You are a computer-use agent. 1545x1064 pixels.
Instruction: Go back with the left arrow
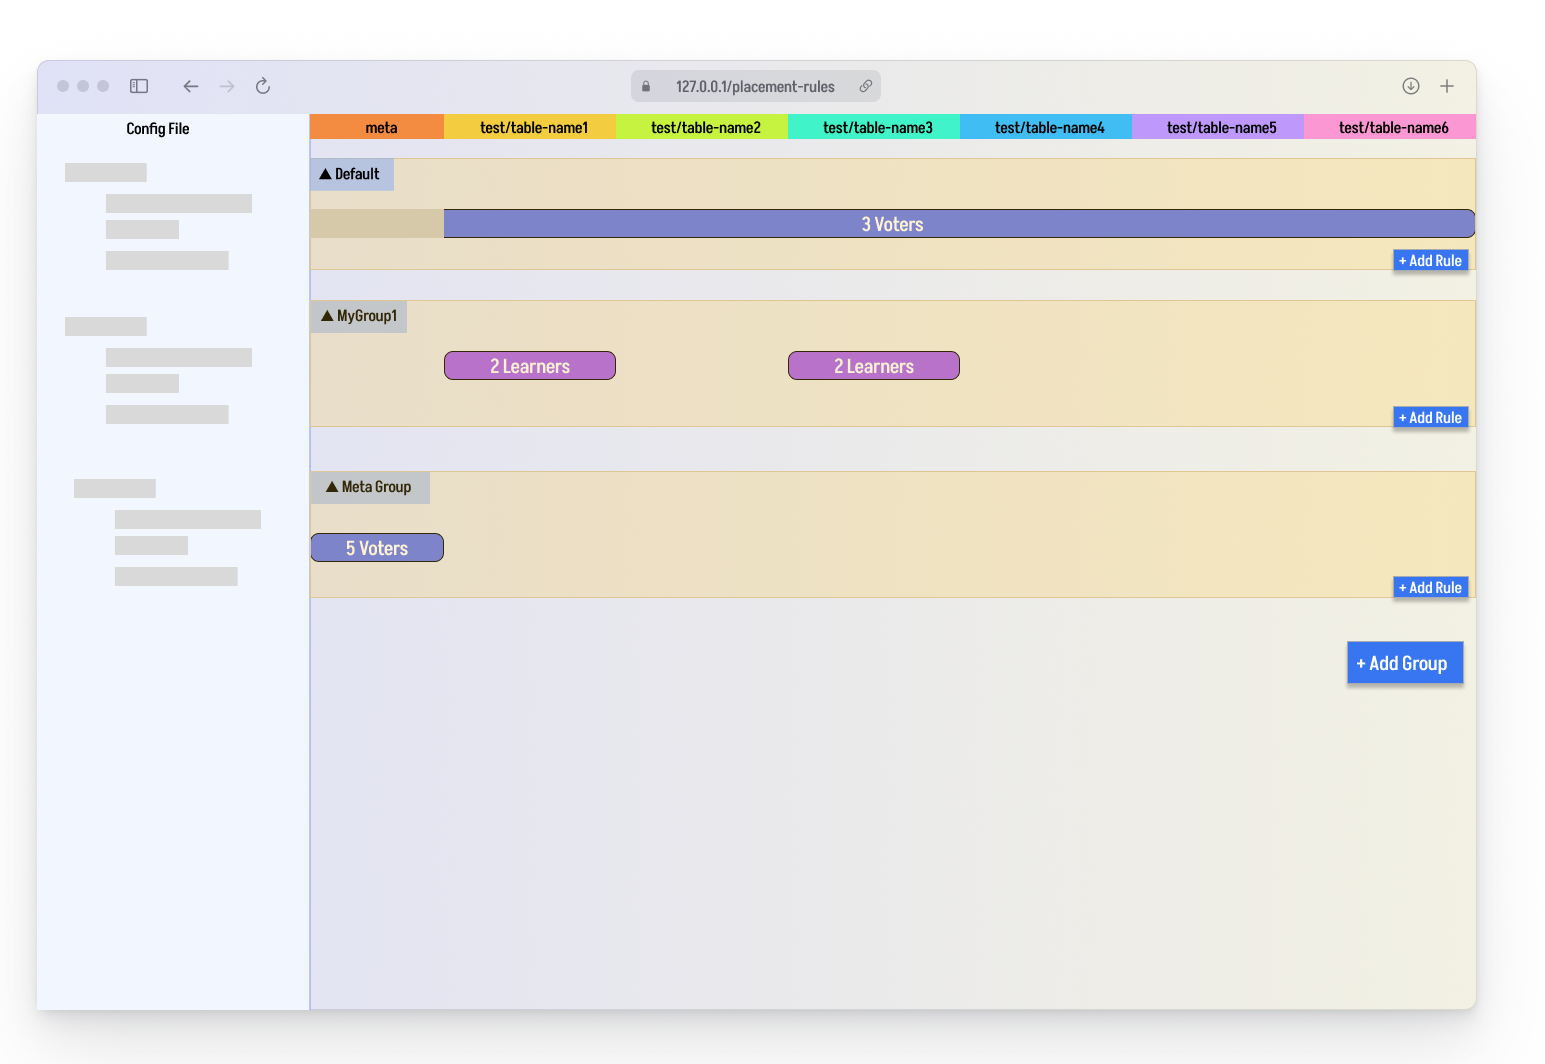pos(191,86)
